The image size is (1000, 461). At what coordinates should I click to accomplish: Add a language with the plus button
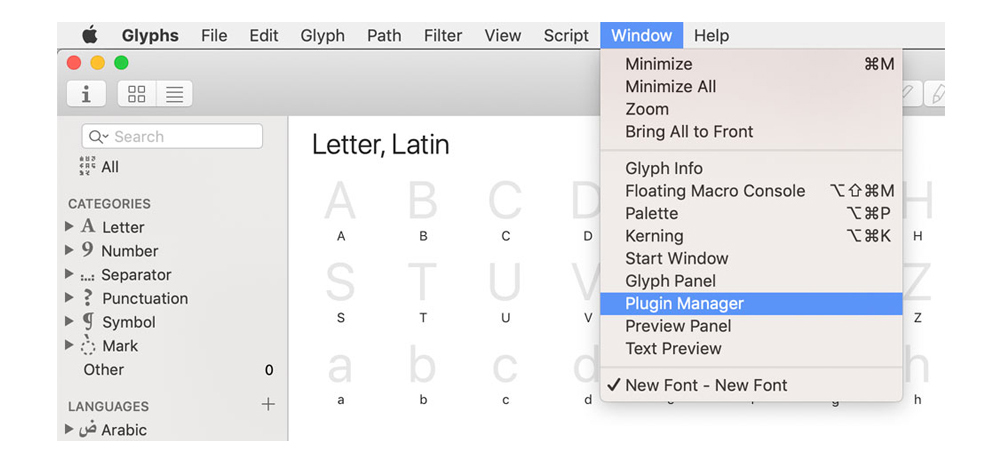point(268,404)
